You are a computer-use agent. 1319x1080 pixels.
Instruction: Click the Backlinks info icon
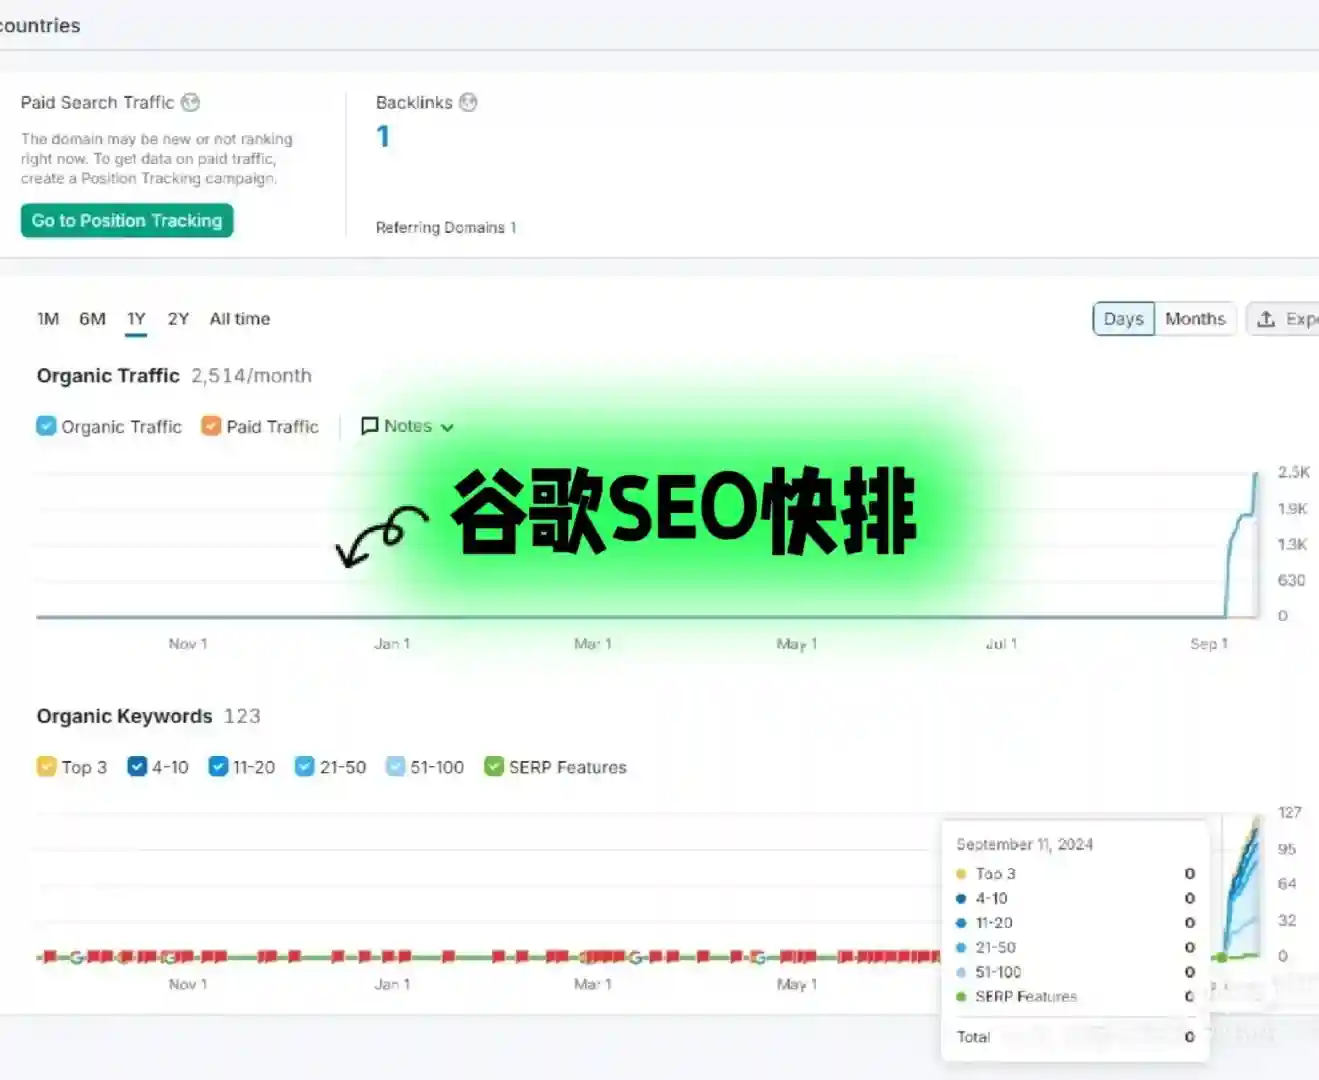coord(469,102)
